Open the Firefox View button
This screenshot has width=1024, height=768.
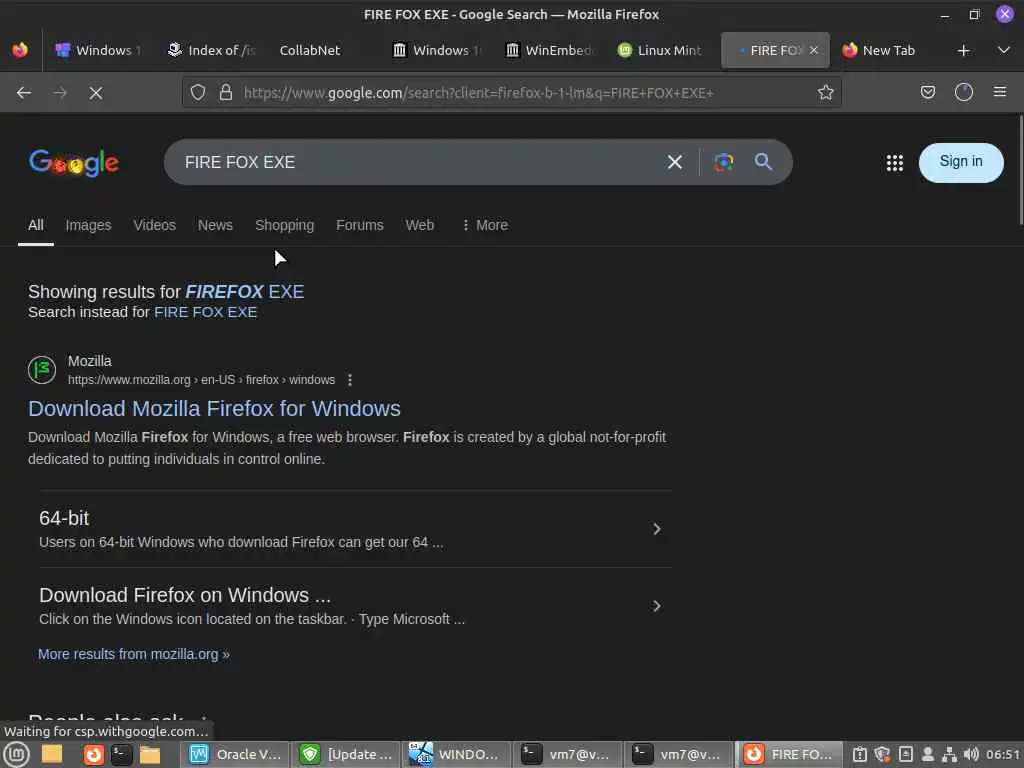(x=20, y=50)
